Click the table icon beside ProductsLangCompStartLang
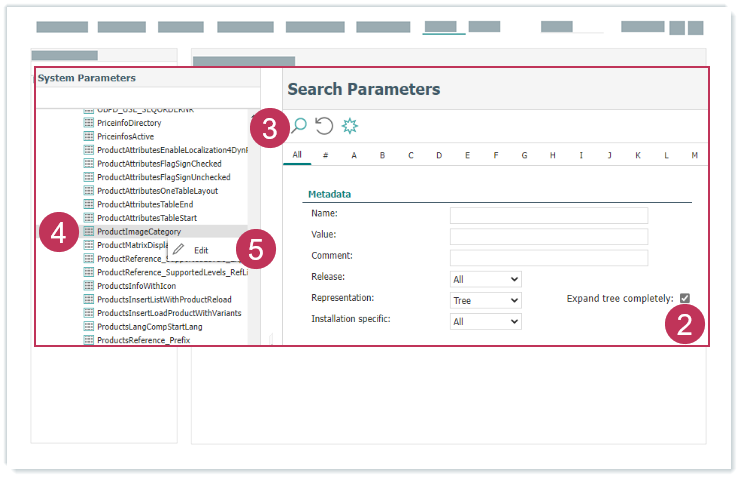This screenshot has width=741, height=479. (x=89, y=326)
